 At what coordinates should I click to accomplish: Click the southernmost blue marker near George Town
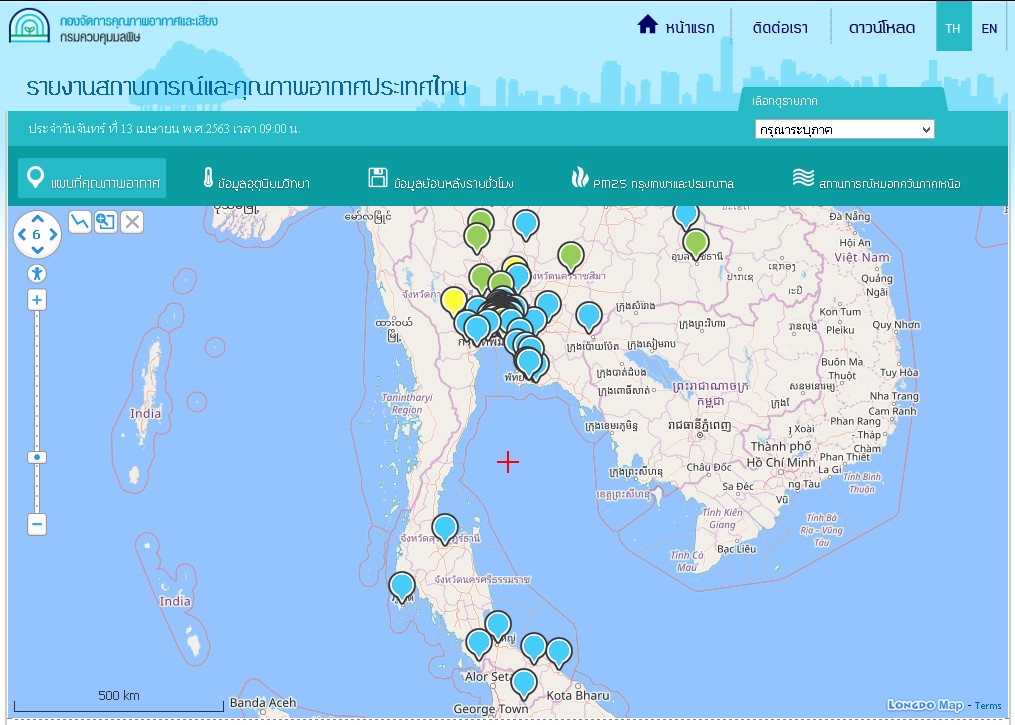(x=524, y=684)
